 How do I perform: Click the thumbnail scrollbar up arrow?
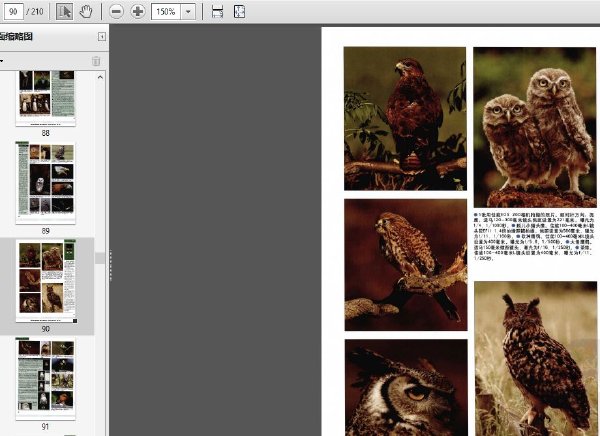point(100,77)
